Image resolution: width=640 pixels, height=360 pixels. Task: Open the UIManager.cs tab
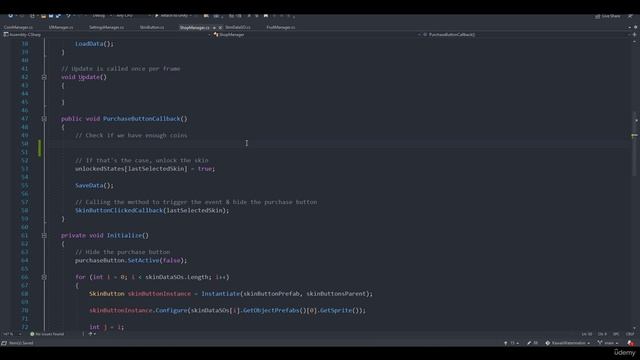61,27
